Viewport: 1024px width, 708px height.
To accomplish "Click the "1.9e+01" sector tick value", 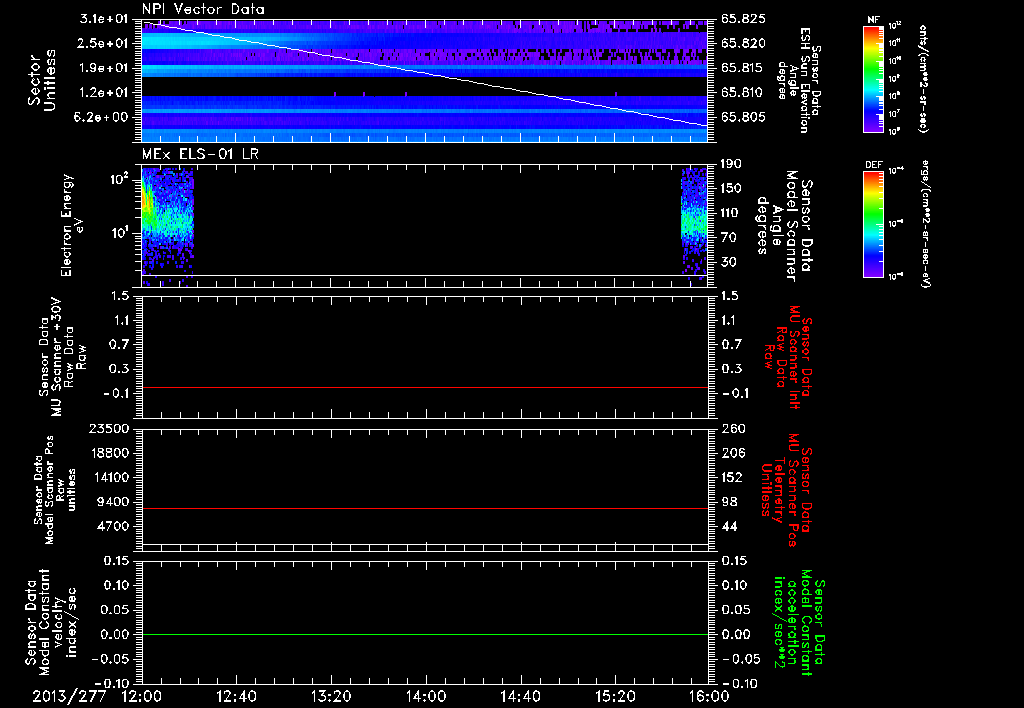I will click(x=105, y=68).
